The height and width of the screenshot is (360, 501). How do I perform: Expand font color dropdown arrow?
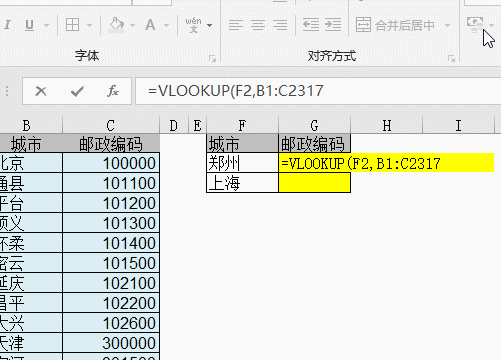tap(166, 25)
